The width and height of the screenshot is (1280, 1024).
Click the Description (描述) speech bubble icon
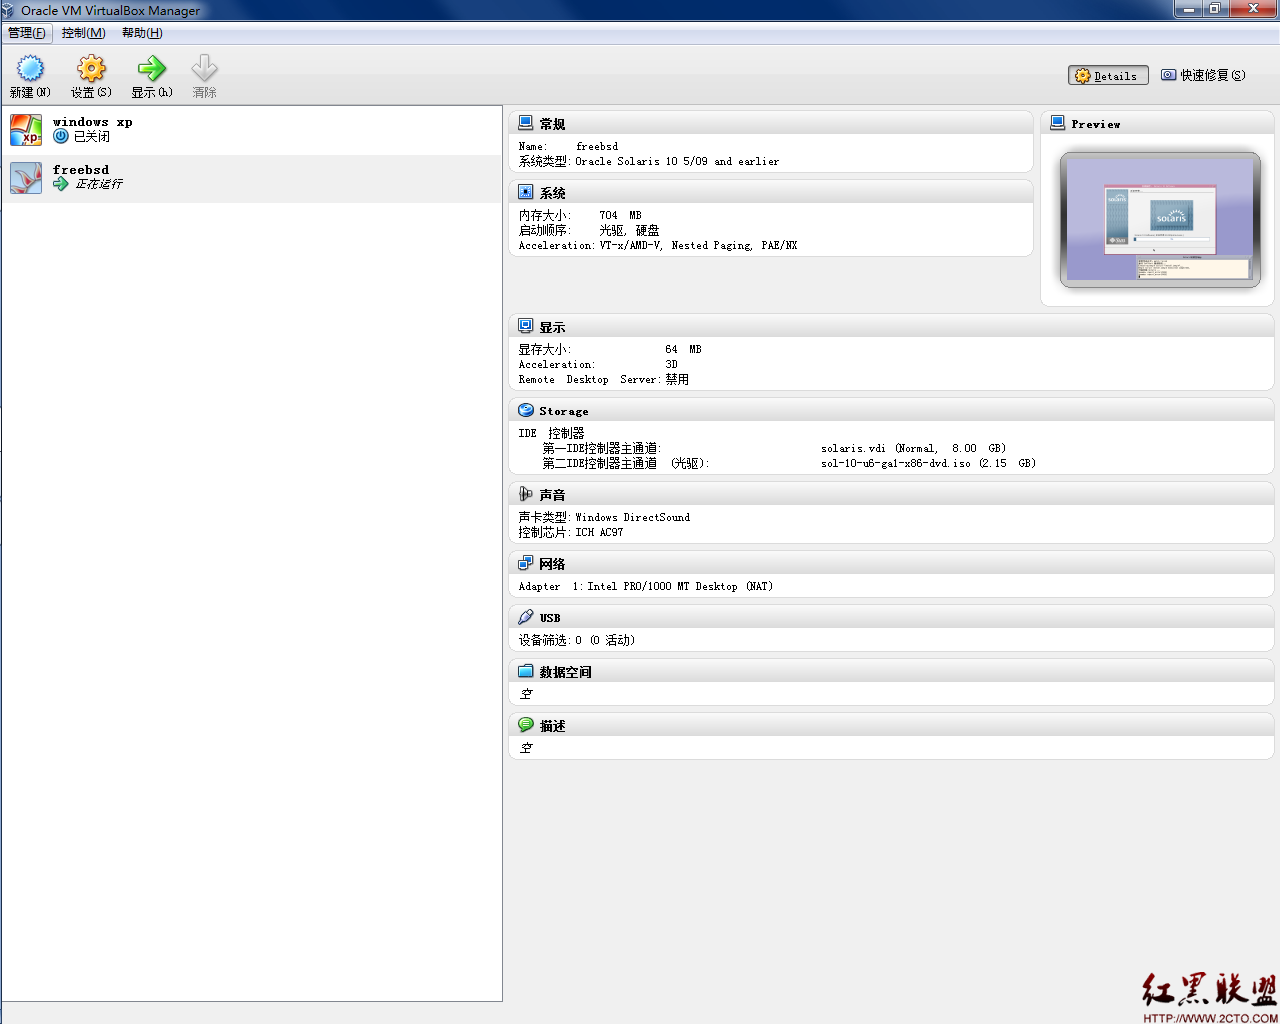(526, 725)
